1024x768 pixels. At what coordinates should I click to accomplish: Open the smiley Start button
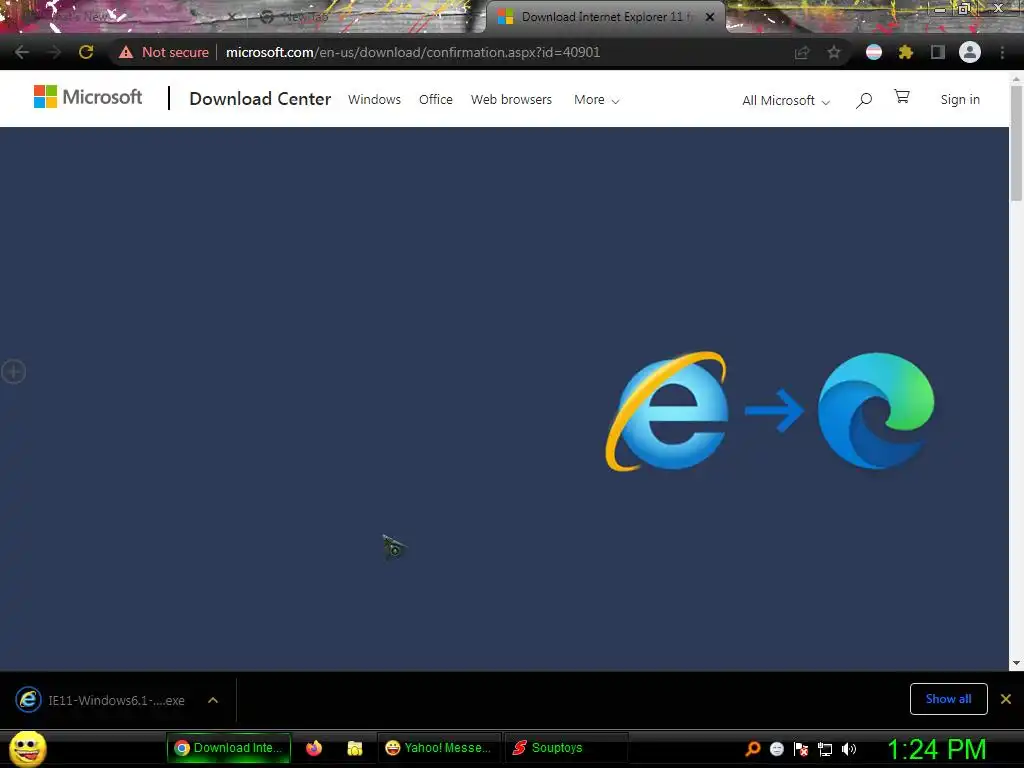coord(27,748)
